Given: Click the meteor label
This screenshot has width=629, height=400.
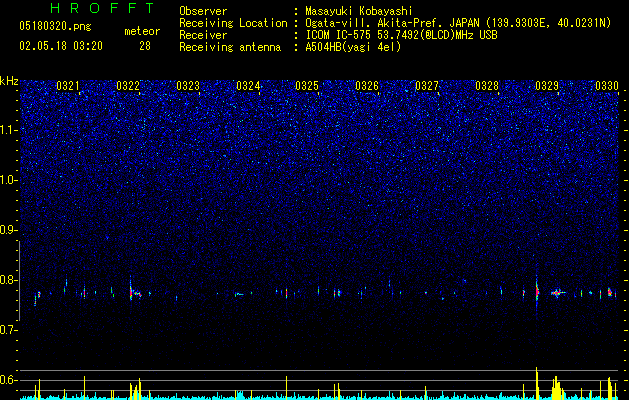Looking at the screenshot, I should (x=142, y=31).
